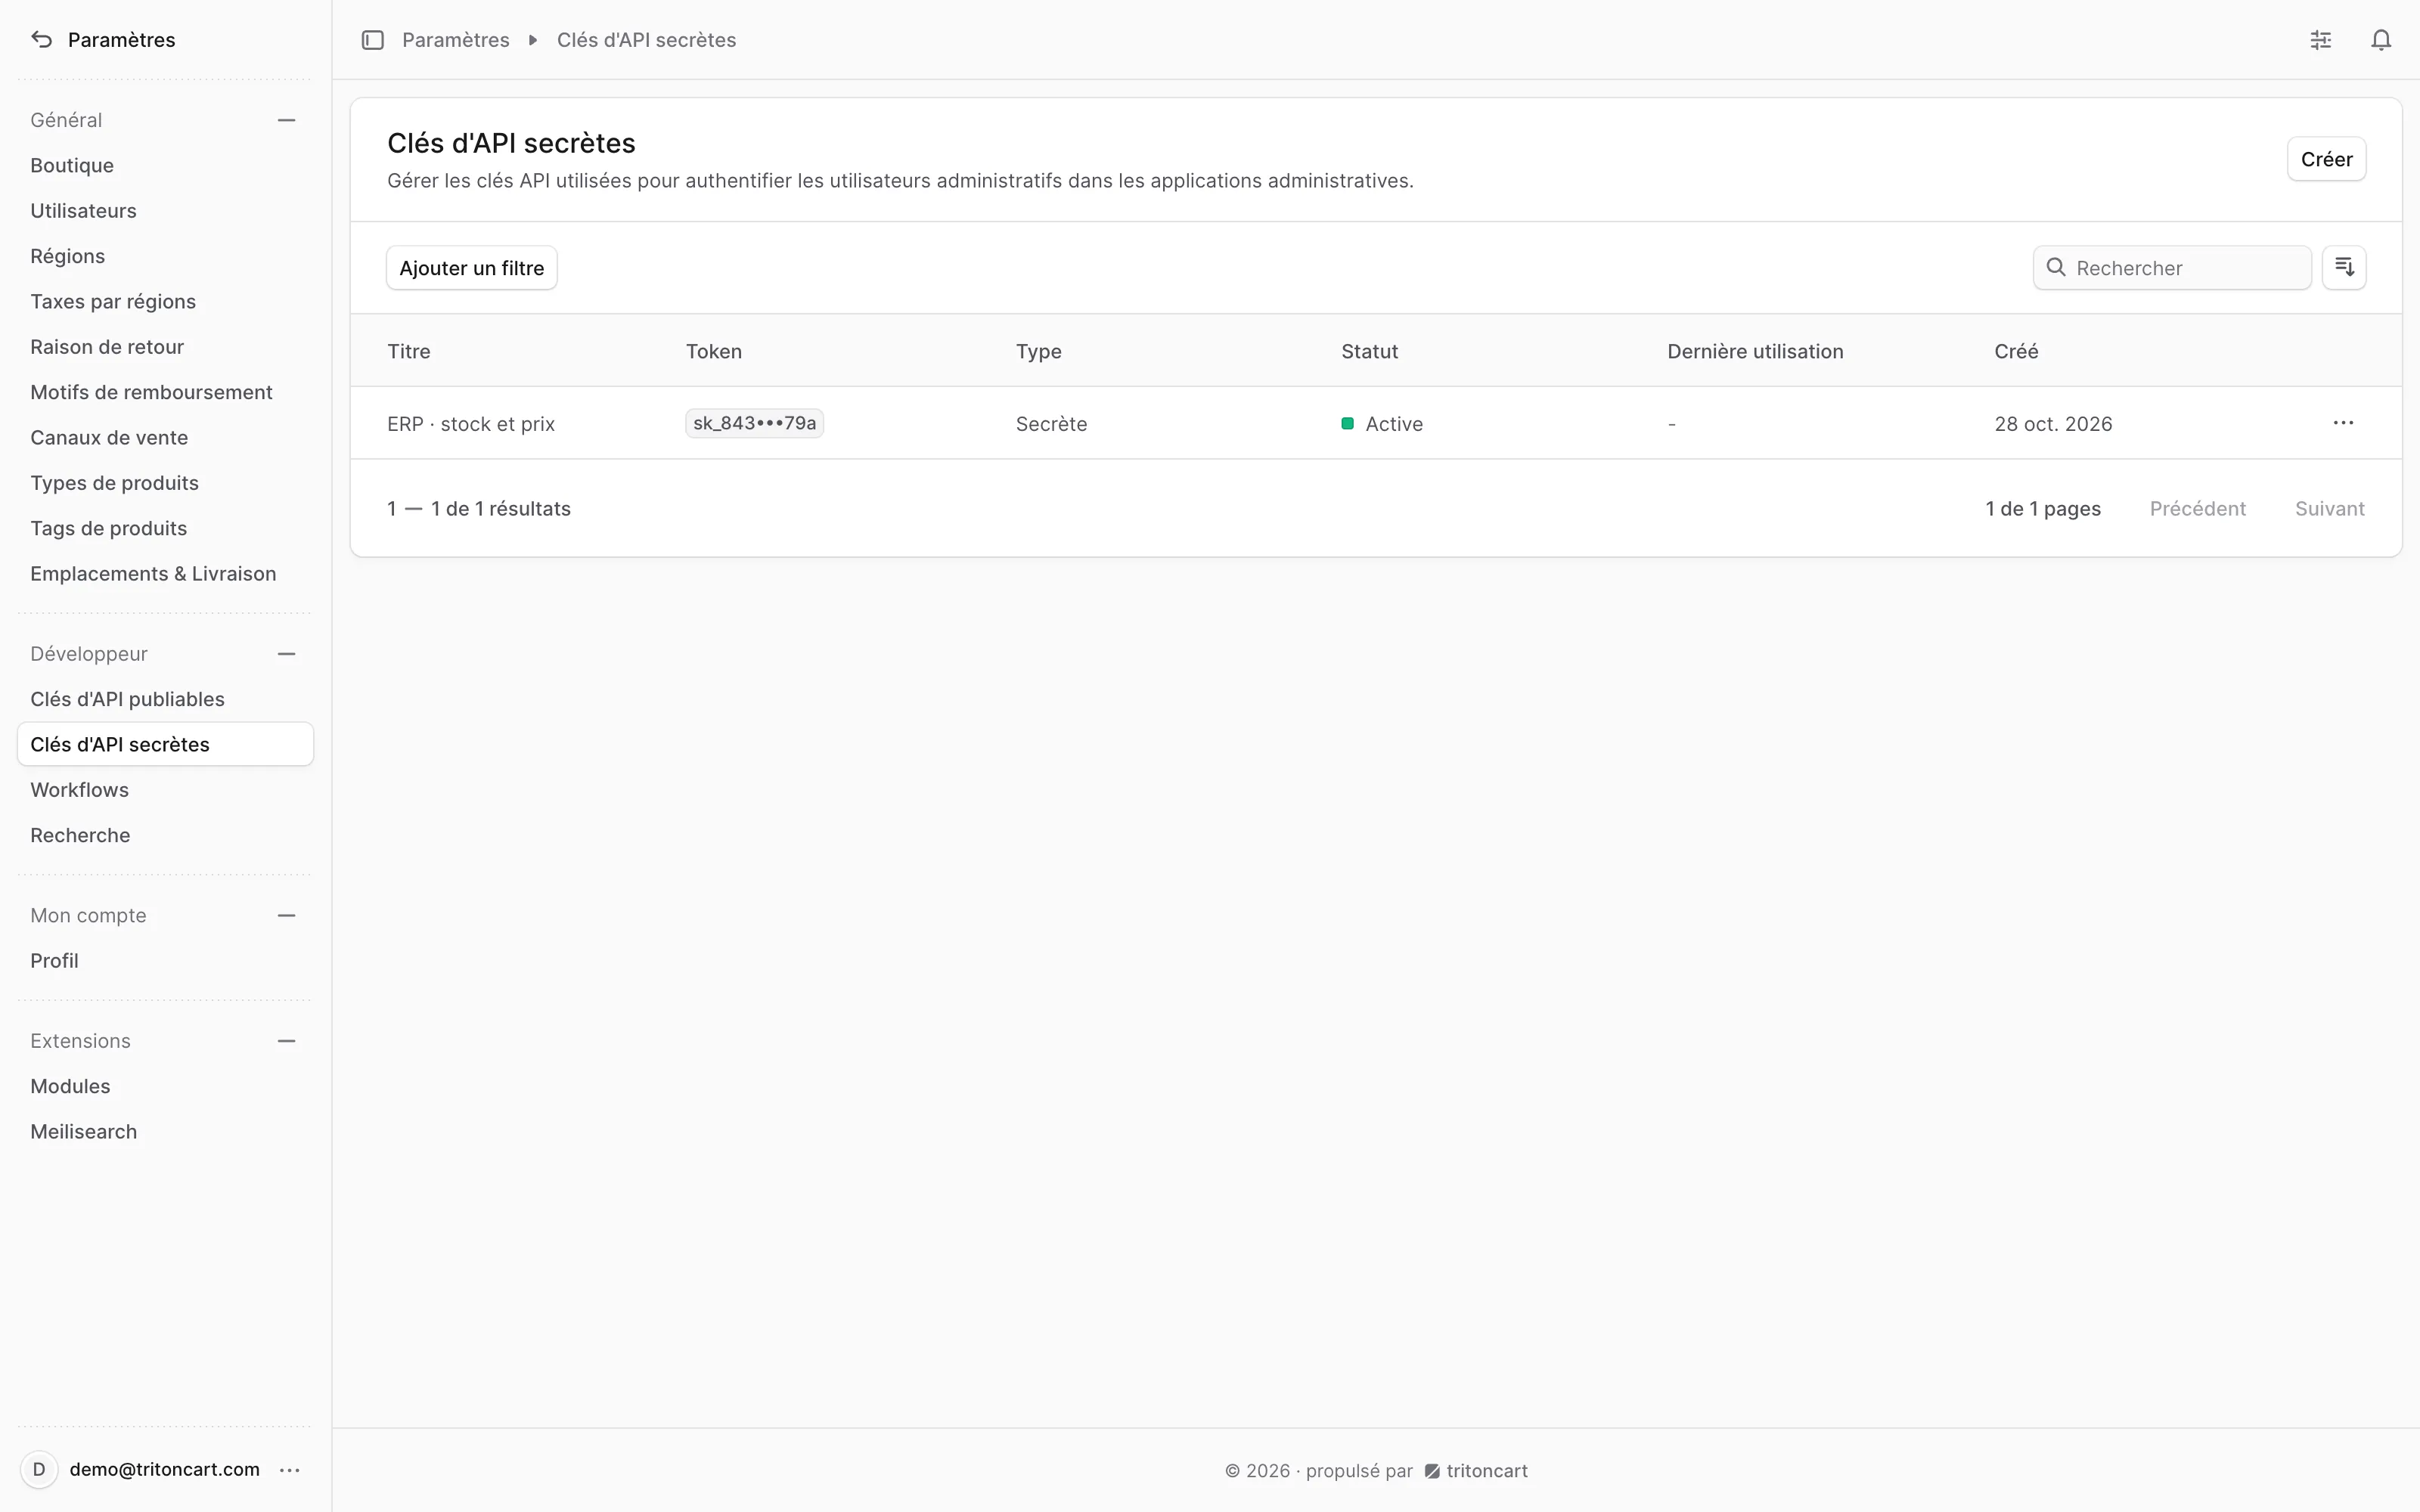Open the notifications bell
The height and width of the screenshot is (1512, 2420).
[2381, 40]
